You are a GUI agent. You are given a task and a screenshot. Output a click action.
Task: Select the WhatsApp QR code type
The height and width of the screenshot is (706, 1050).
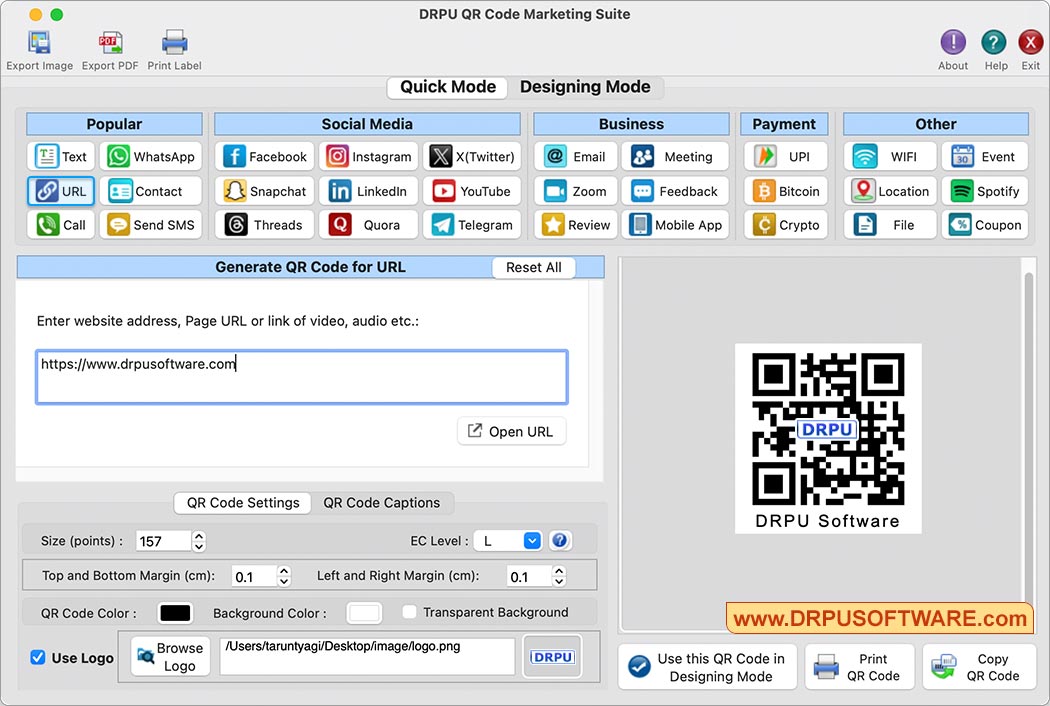151,156
